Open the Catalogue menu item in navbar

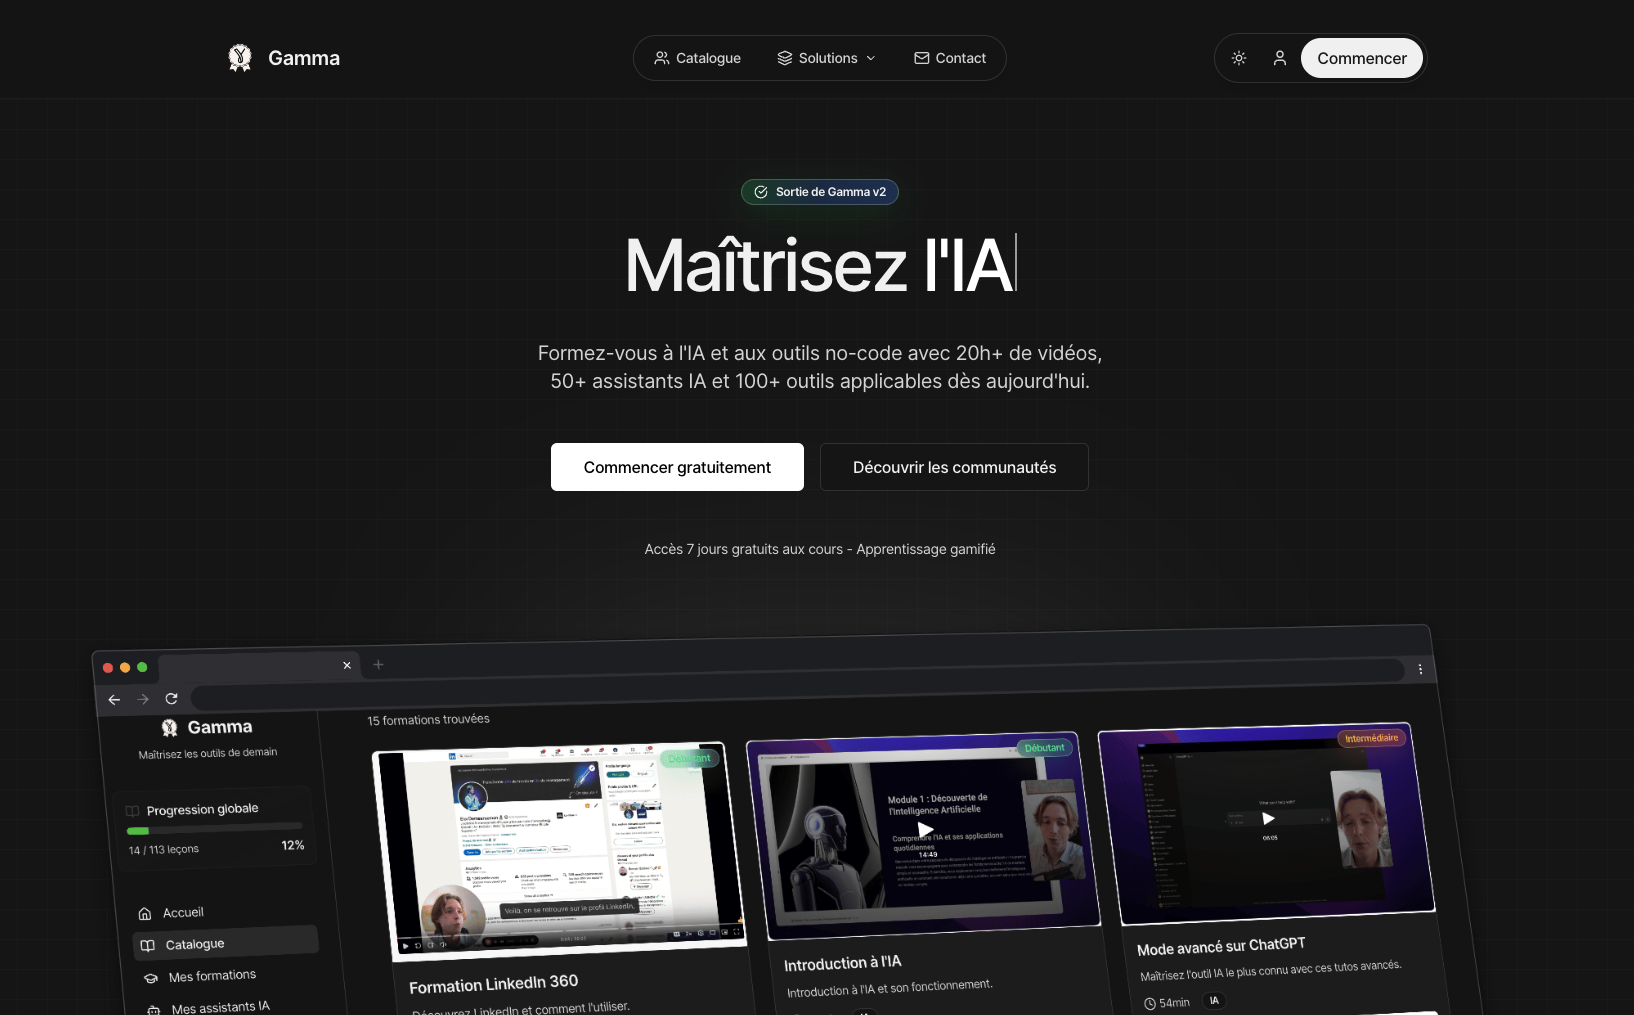tap(698, 58)
